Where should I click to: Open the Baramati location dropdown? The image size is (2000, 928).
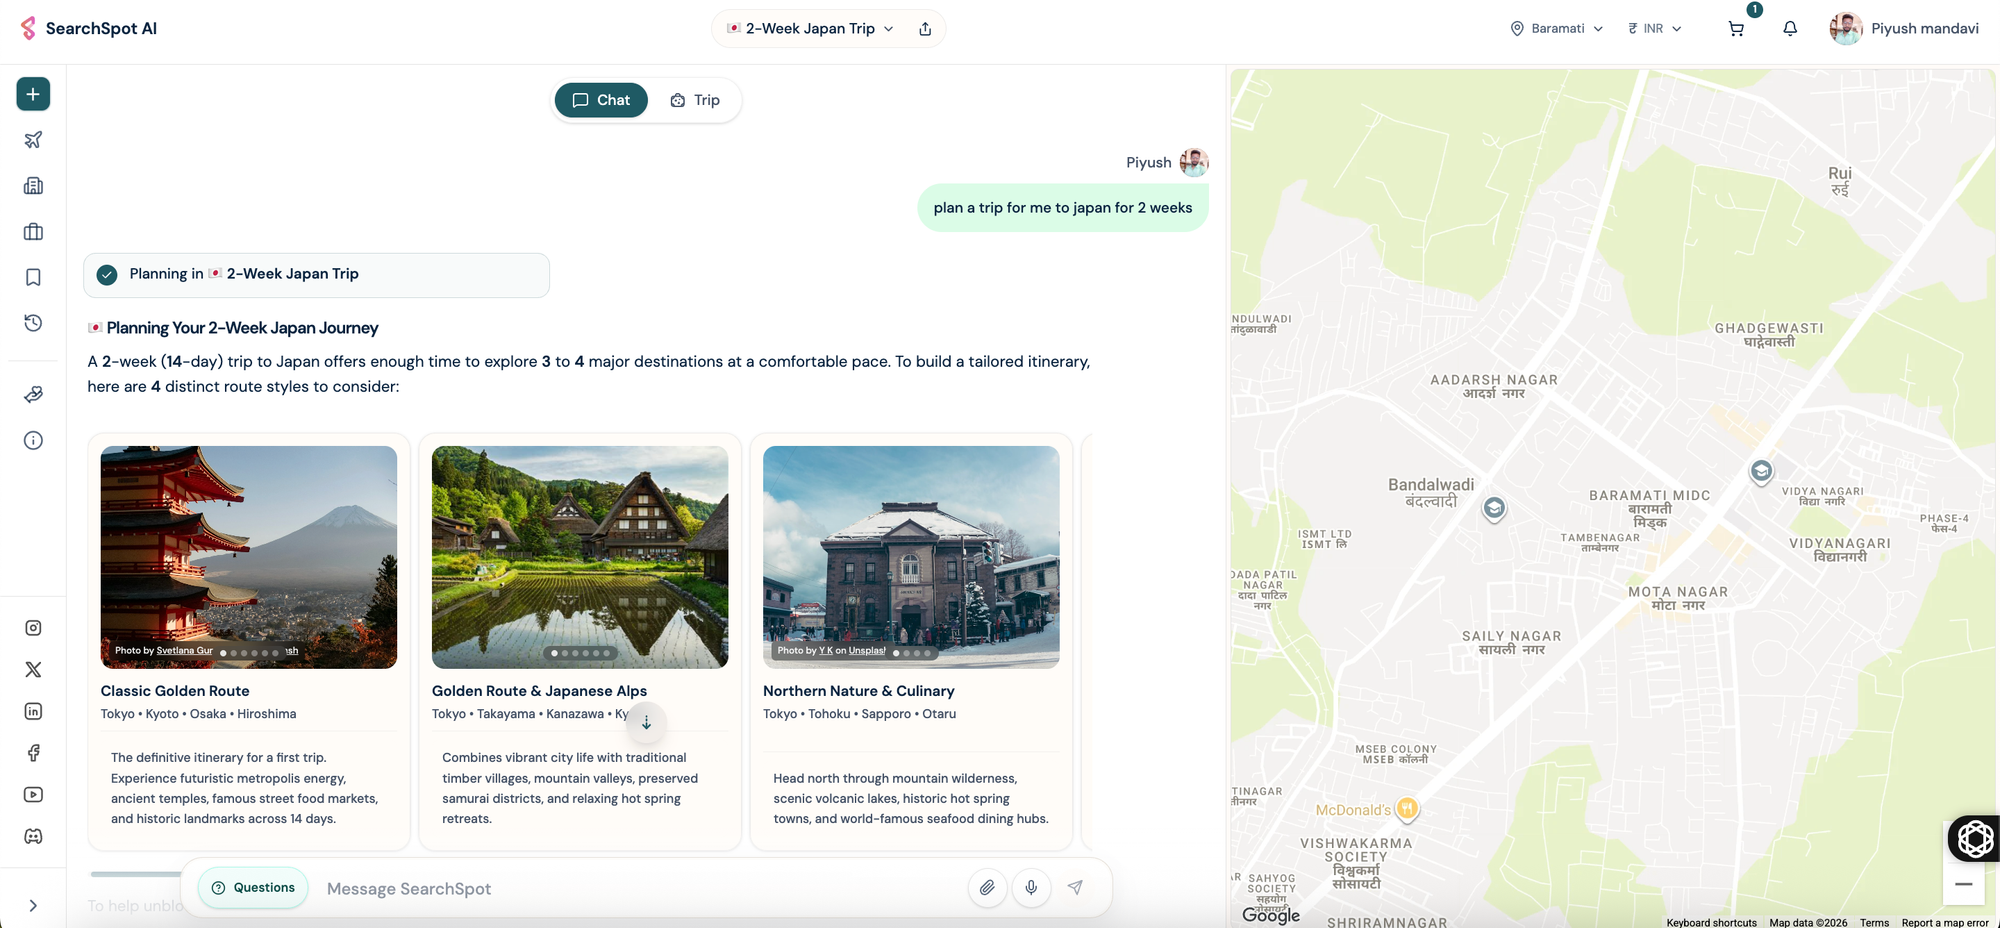[1557, 29]
